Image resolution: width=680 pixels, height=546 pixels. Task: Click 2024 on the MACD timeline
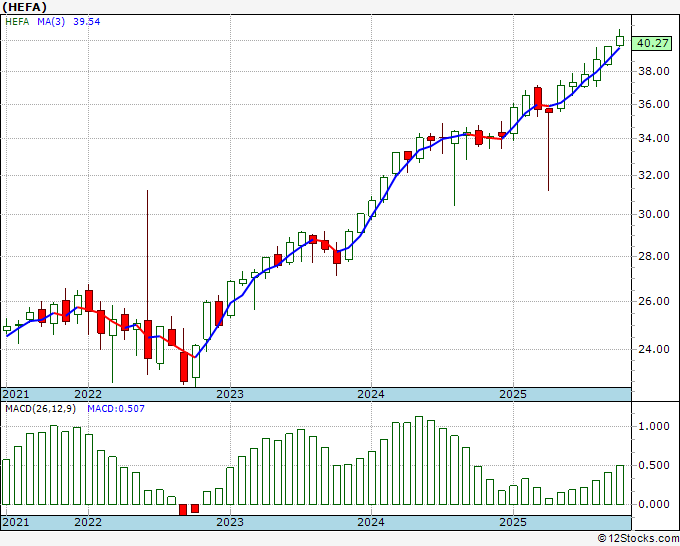coord(371,522)
